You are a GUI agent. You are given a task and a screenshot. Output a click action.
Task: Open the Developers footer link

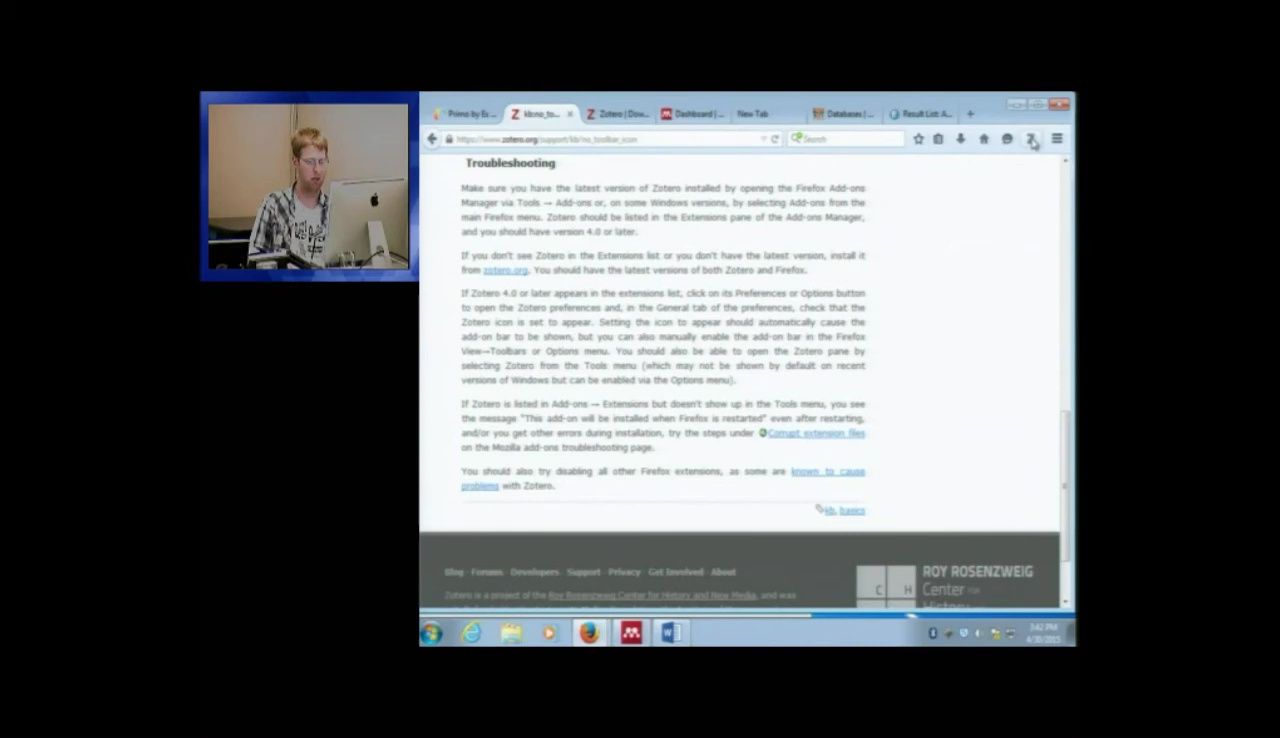535,572
